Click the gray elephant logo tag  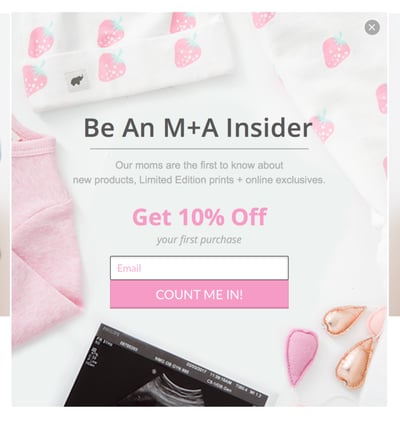click(x=77, y=80)
